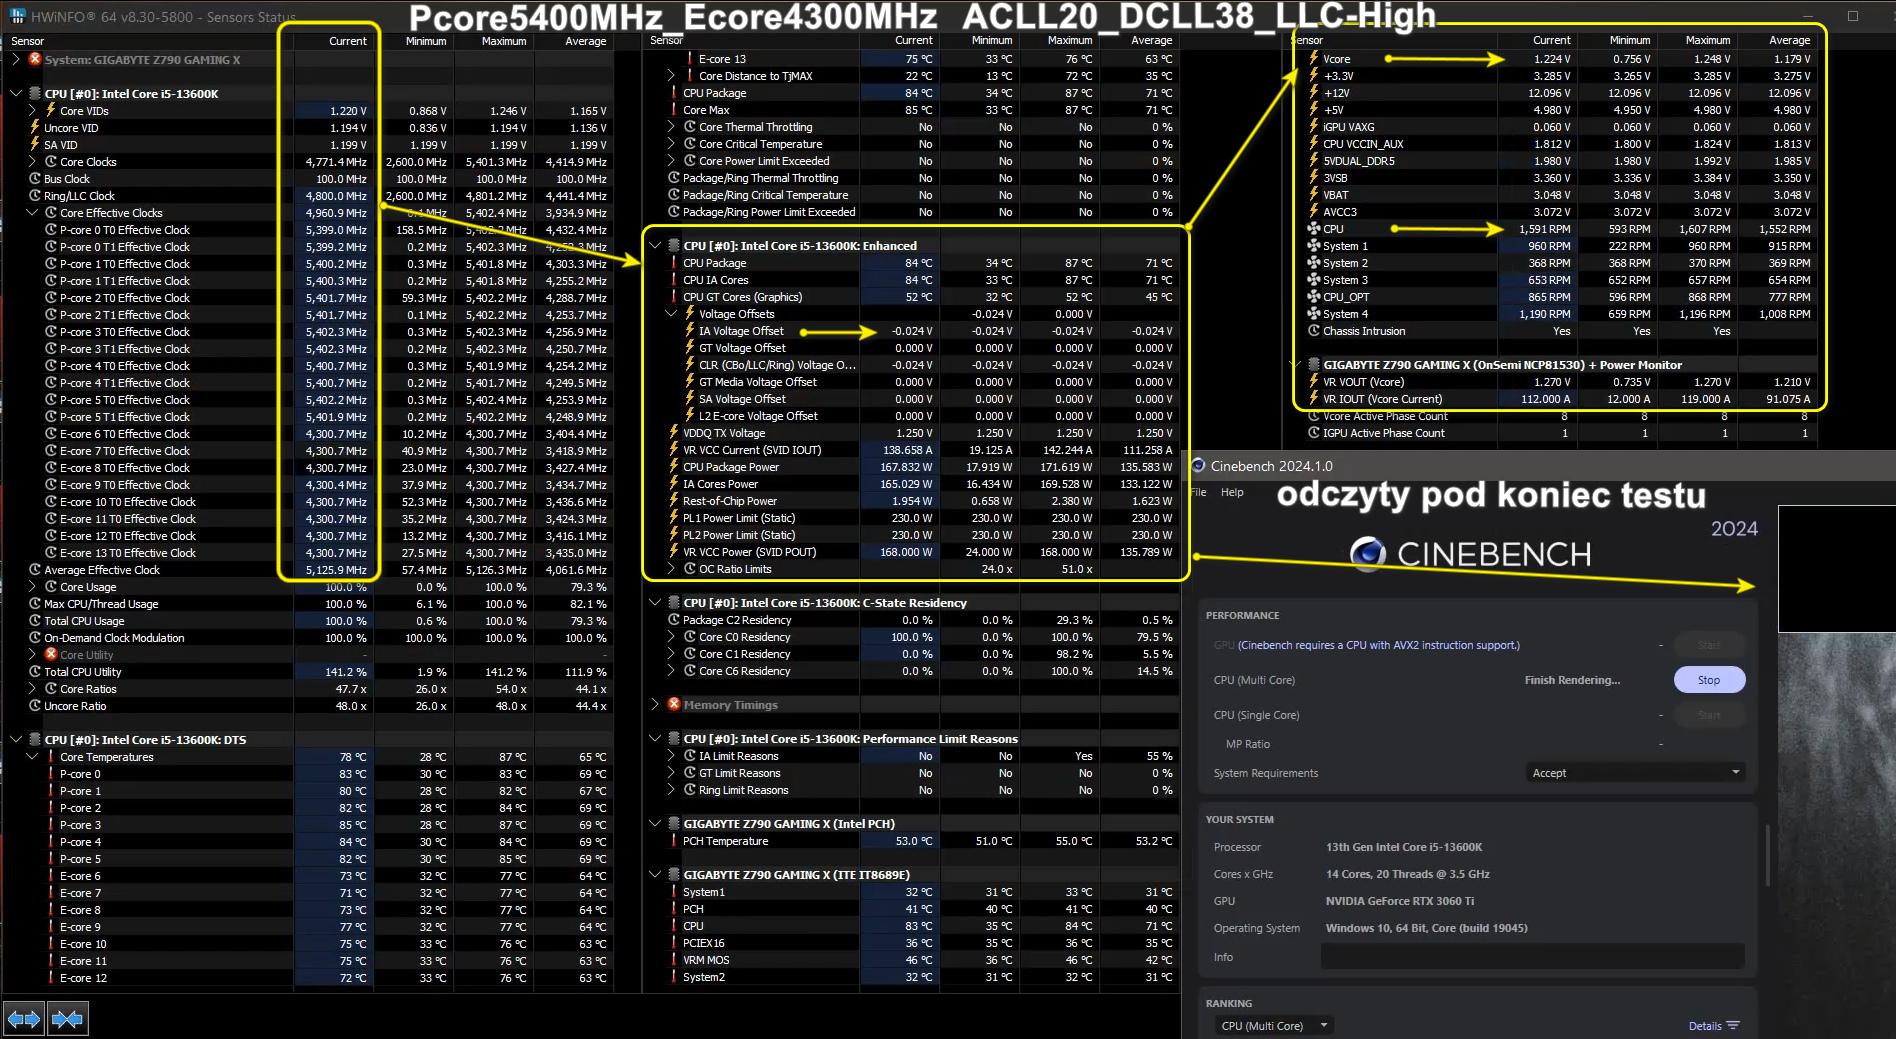Click the thermometer icon next to PCH Temperature
Screen dimensions: 1896x1039
pos(674,841)
